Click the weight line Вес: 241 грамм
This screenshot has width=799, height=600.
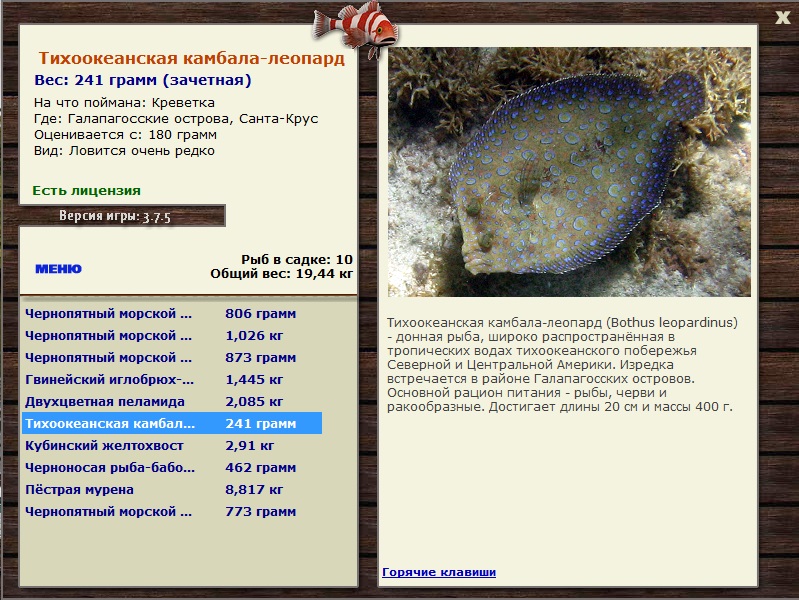[x=143, y=80]
